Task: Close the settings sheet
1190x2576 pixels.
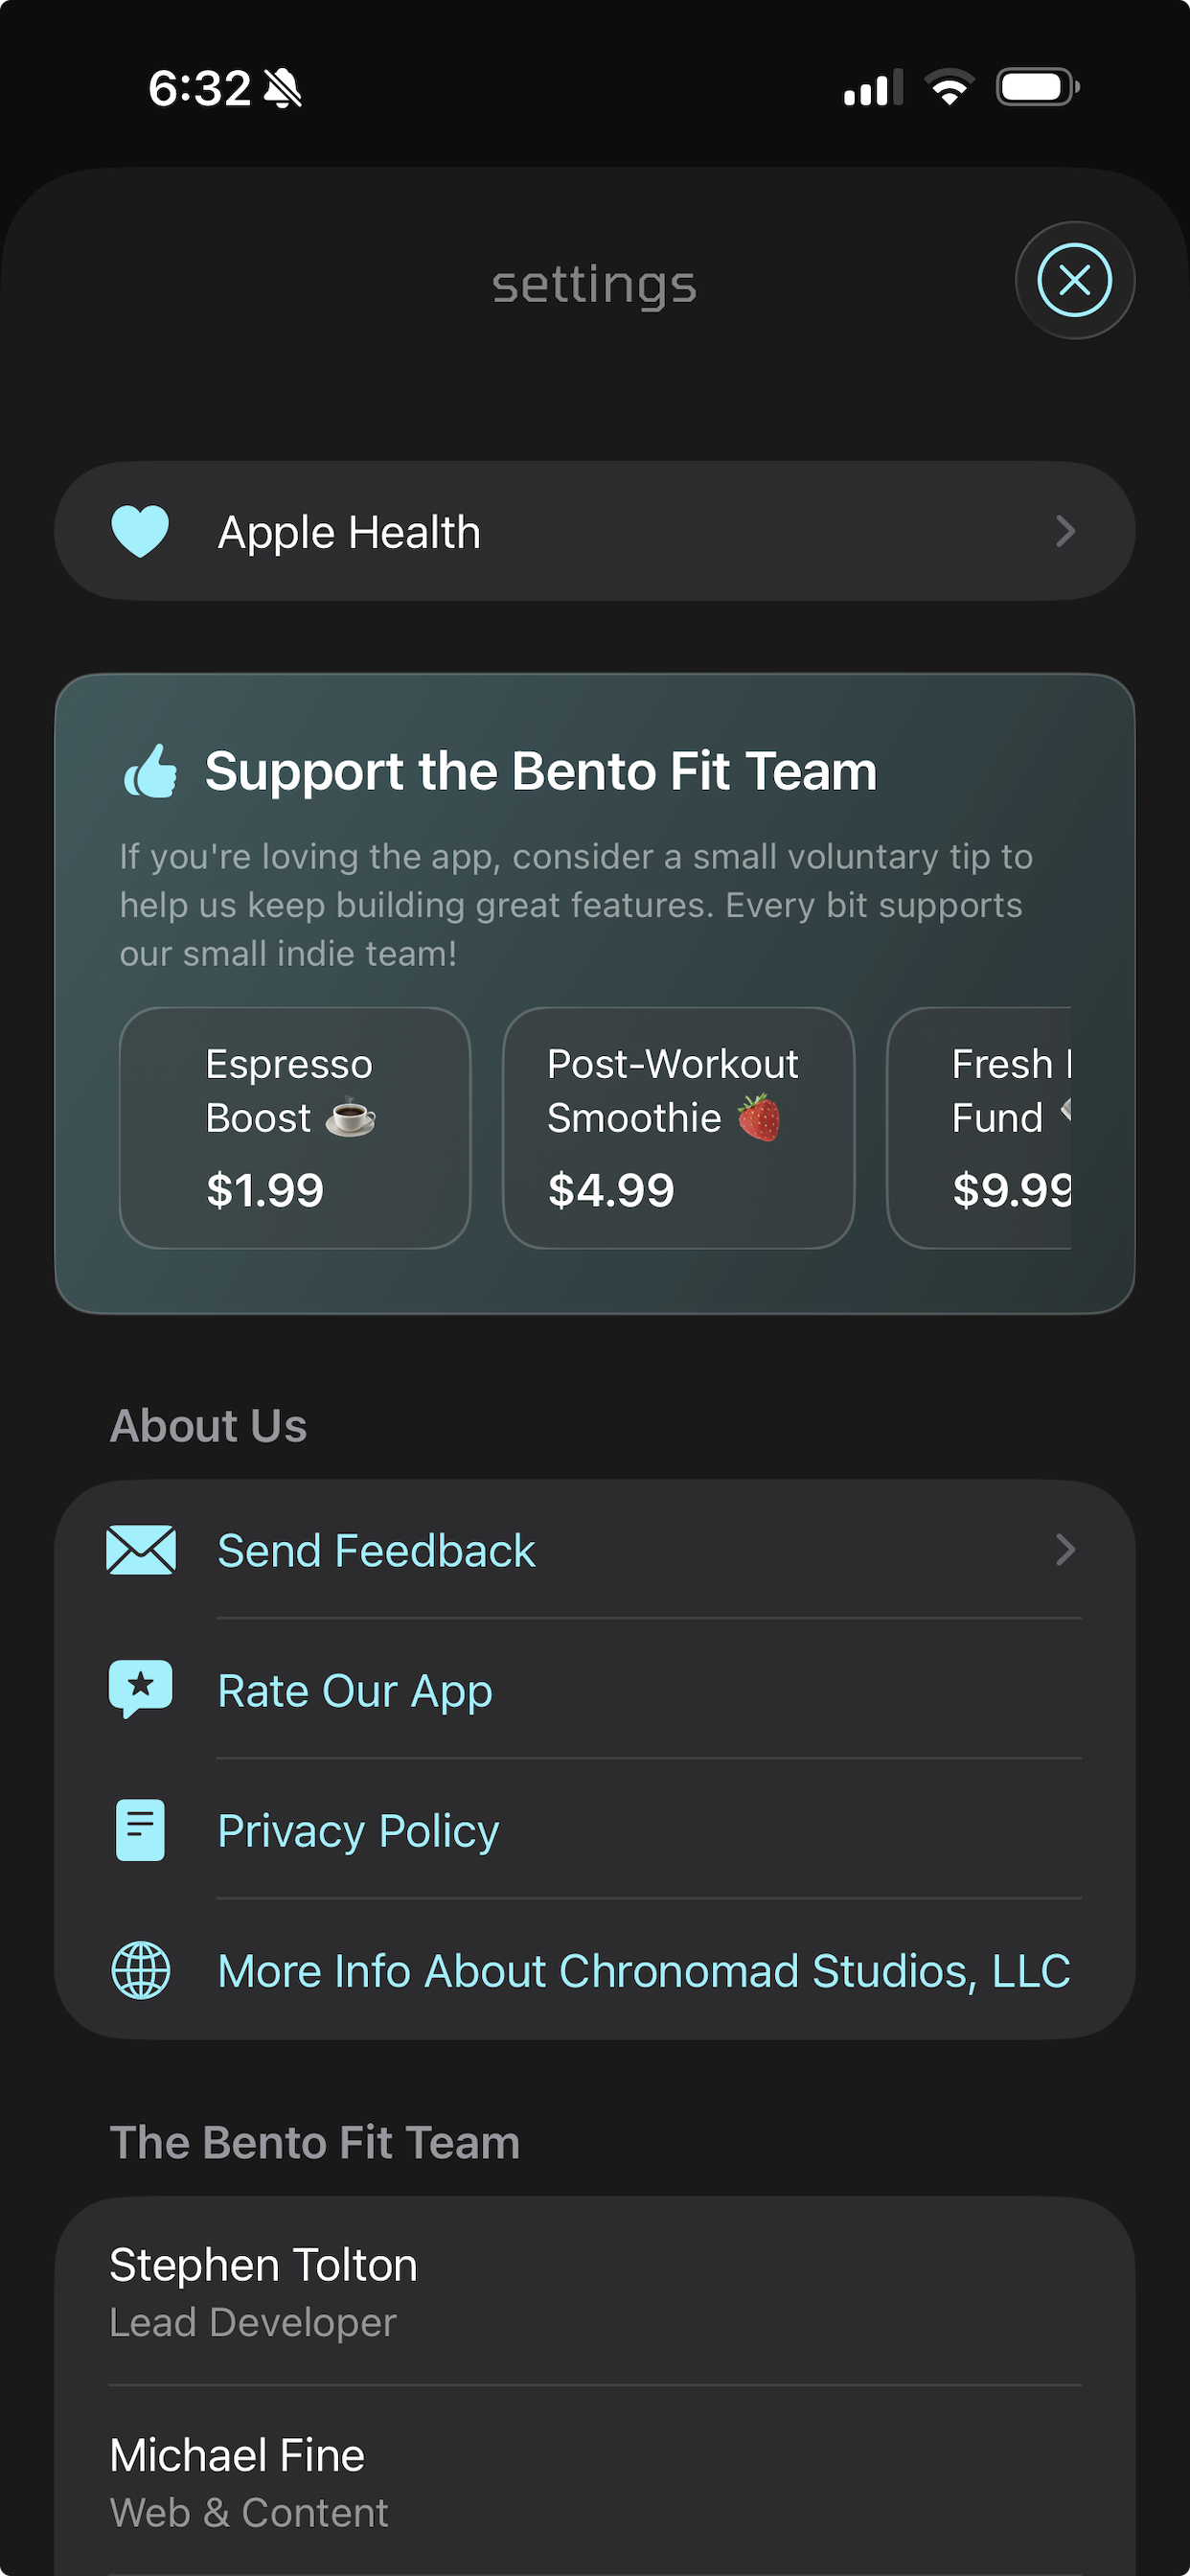Action: (1074, 280)
